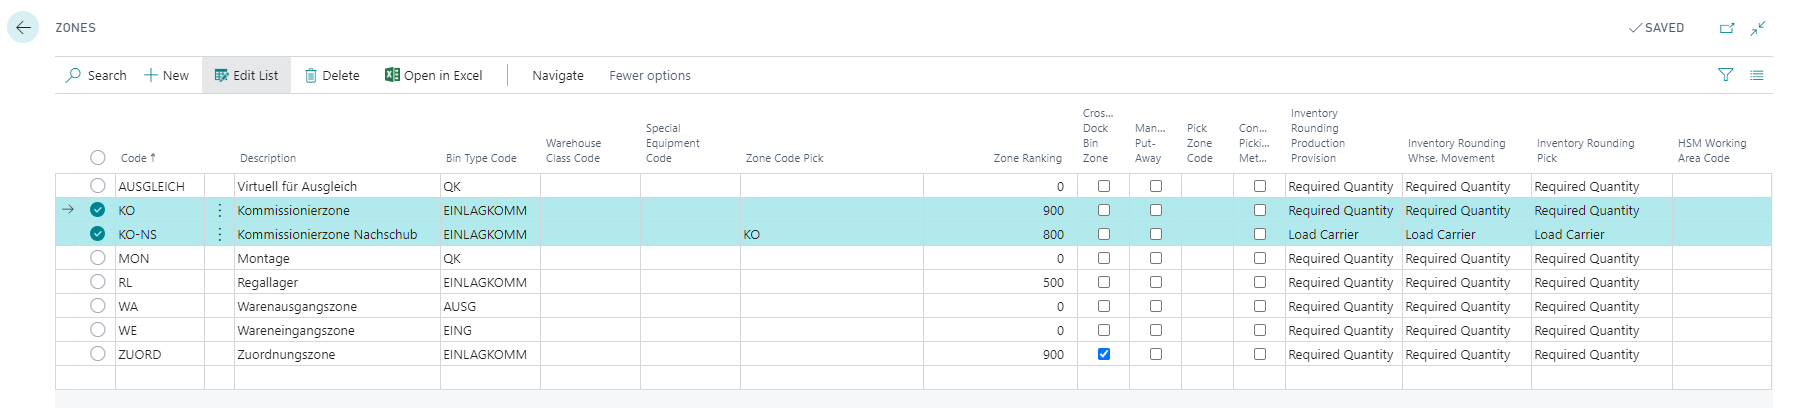Deselect the checked KO row

click(97, 210)
